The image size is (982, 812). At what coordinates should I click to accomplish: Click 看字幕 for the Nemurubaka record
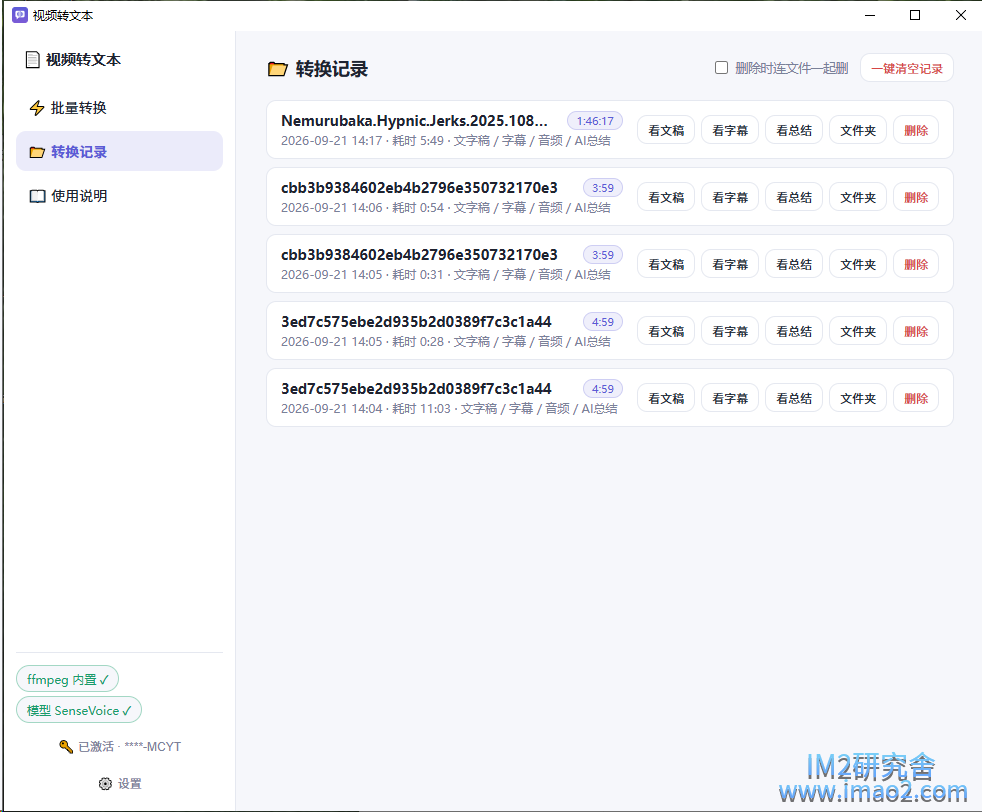730,130
